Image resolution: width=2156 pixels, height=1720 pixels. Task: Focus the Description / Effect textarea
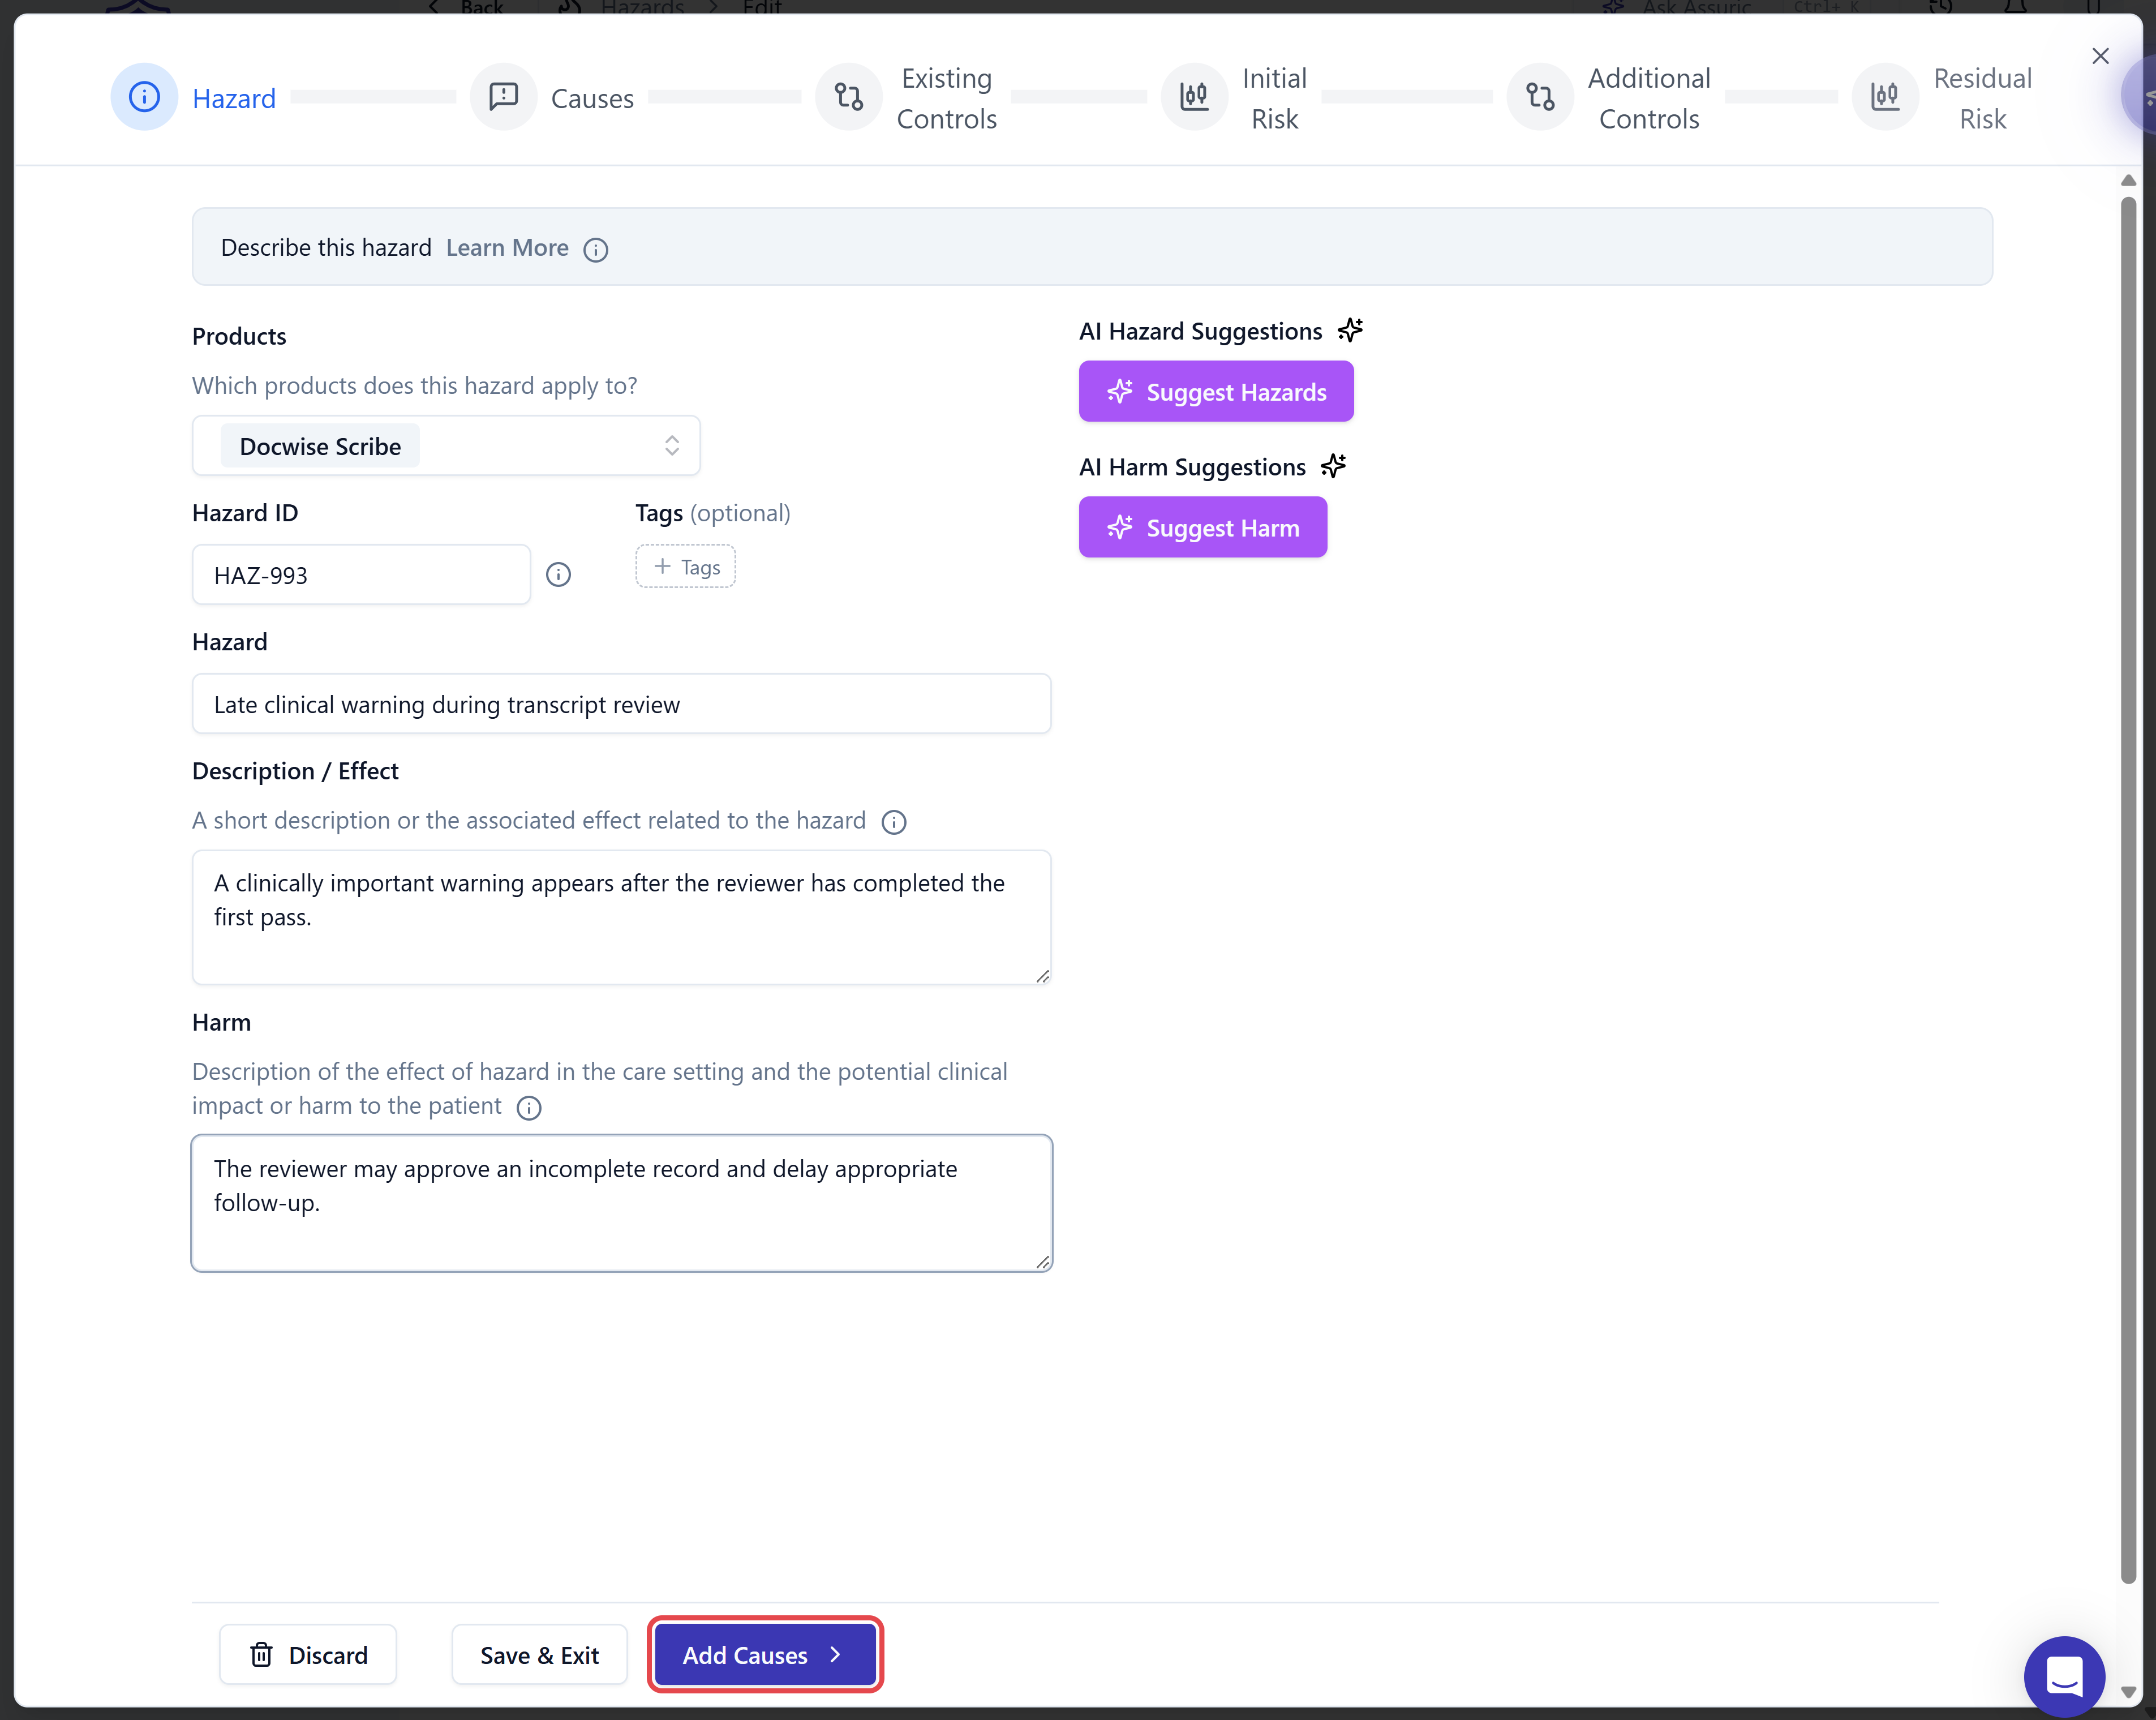click(621, 918)
